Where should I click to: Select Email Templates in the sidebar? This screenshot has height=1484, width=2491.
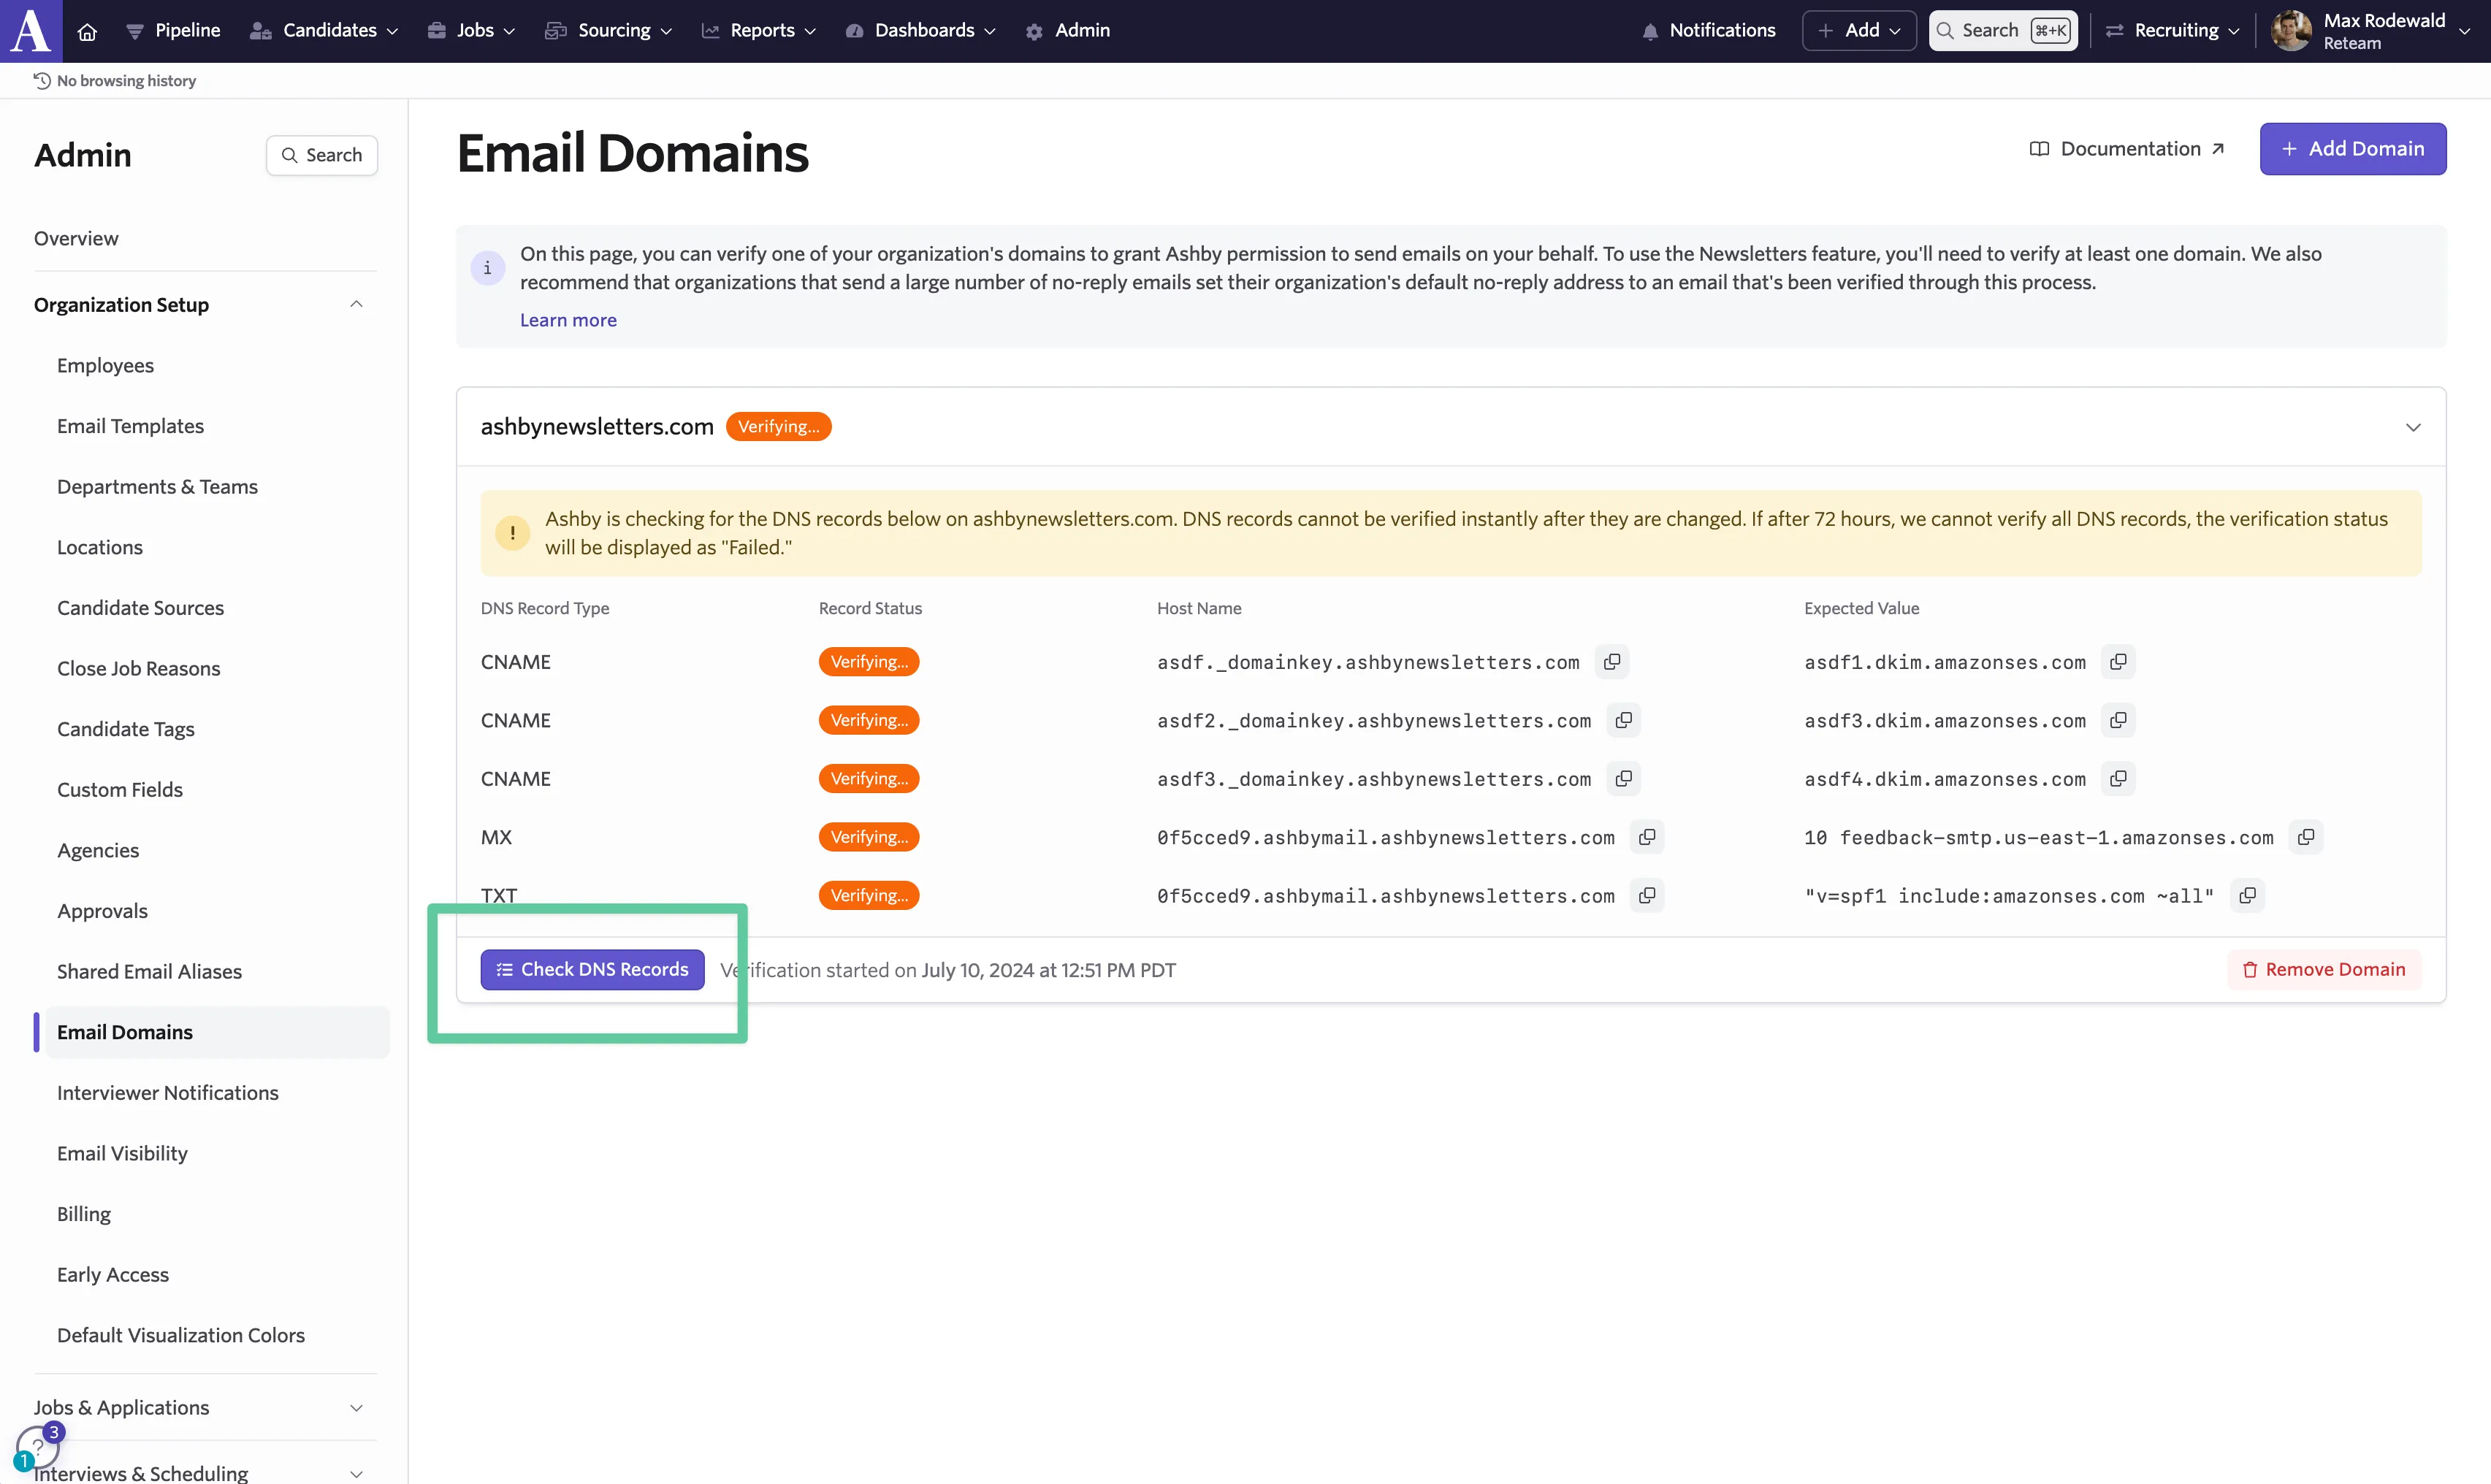point(130,426)
